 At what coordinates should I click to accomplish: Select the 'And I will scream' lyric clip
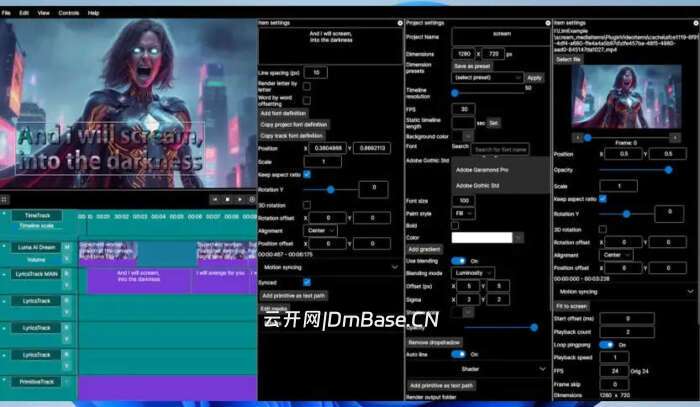[139, 280]
